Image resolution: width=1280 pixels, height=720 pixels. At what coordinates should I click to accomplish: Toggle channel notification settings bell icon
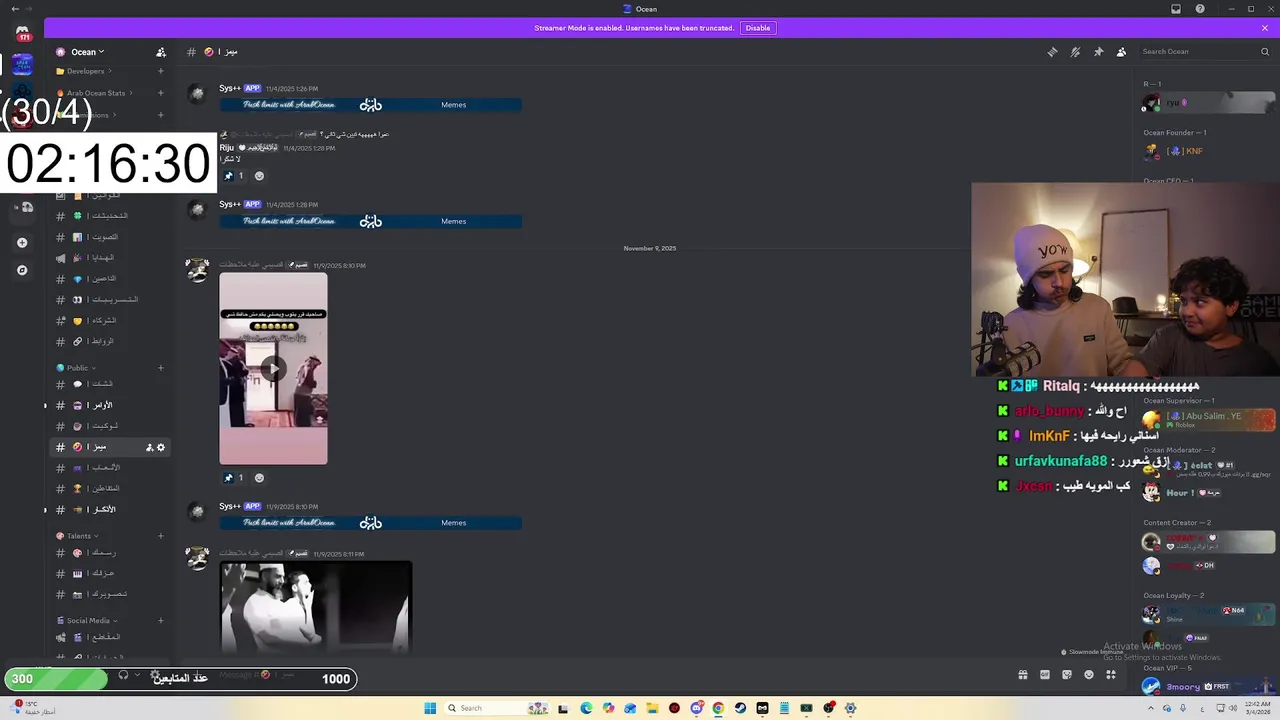(x=1075, y=52)
